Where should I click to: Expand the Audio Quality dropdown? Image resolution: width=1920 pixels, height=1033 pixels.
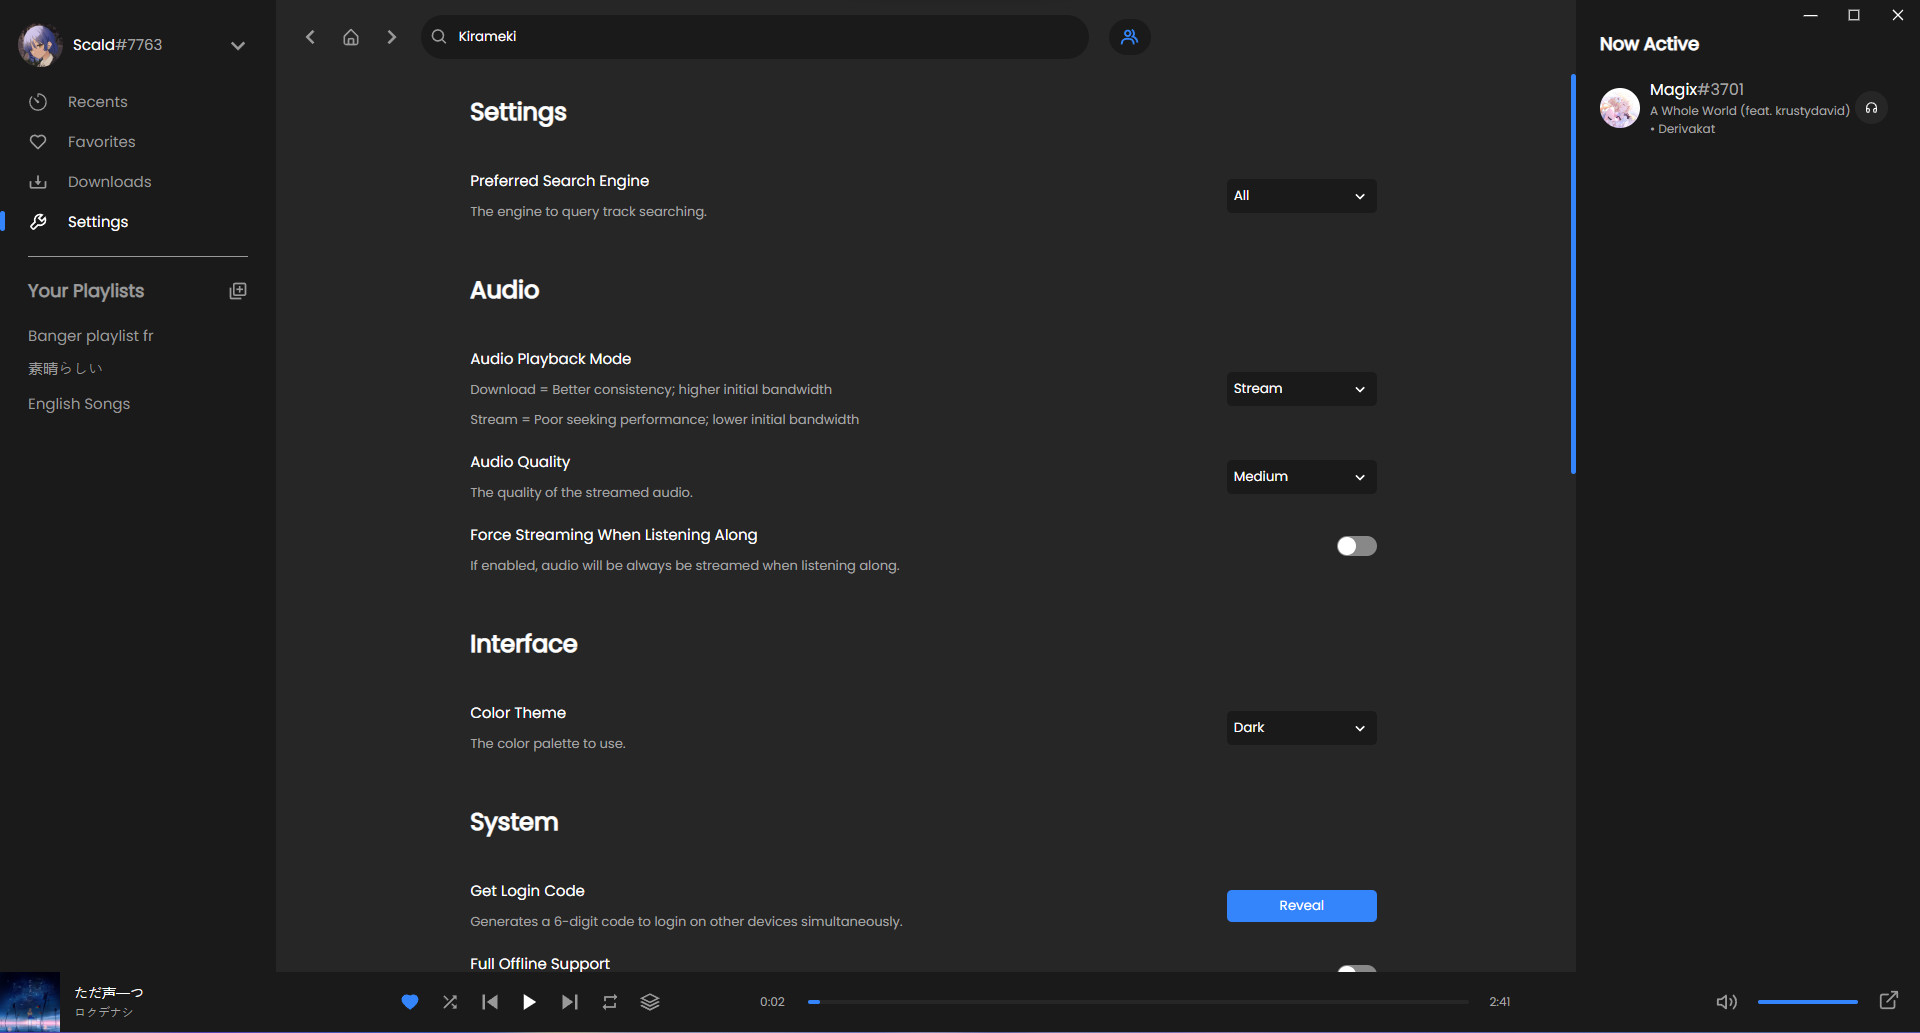tap(1301, 477)
